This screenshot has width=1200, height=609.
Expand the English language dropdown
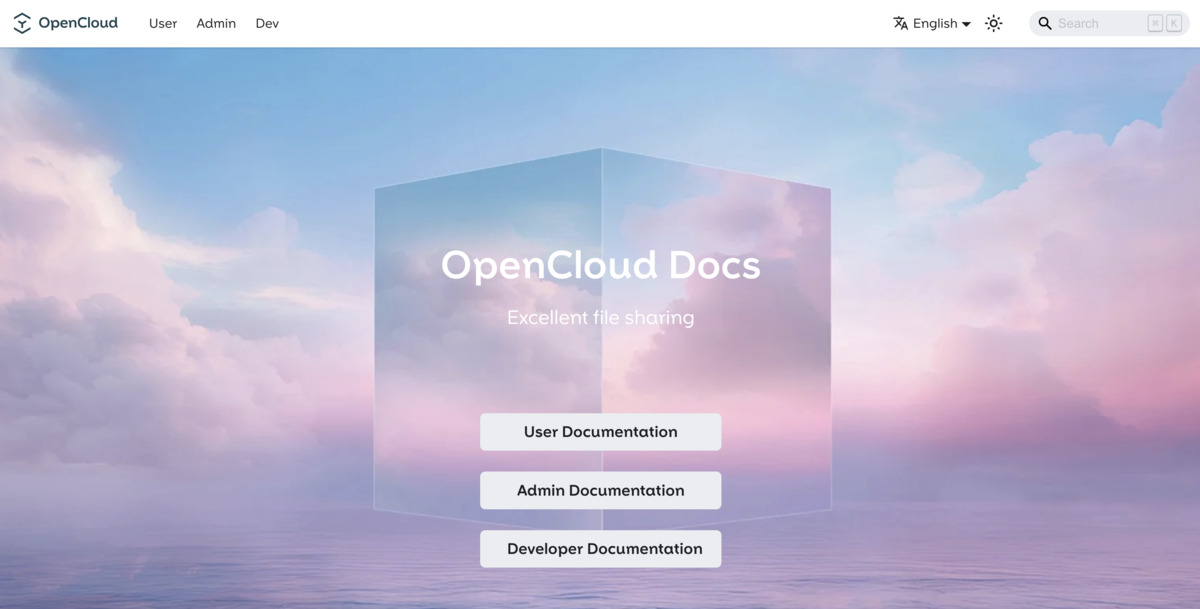point(935,23)
